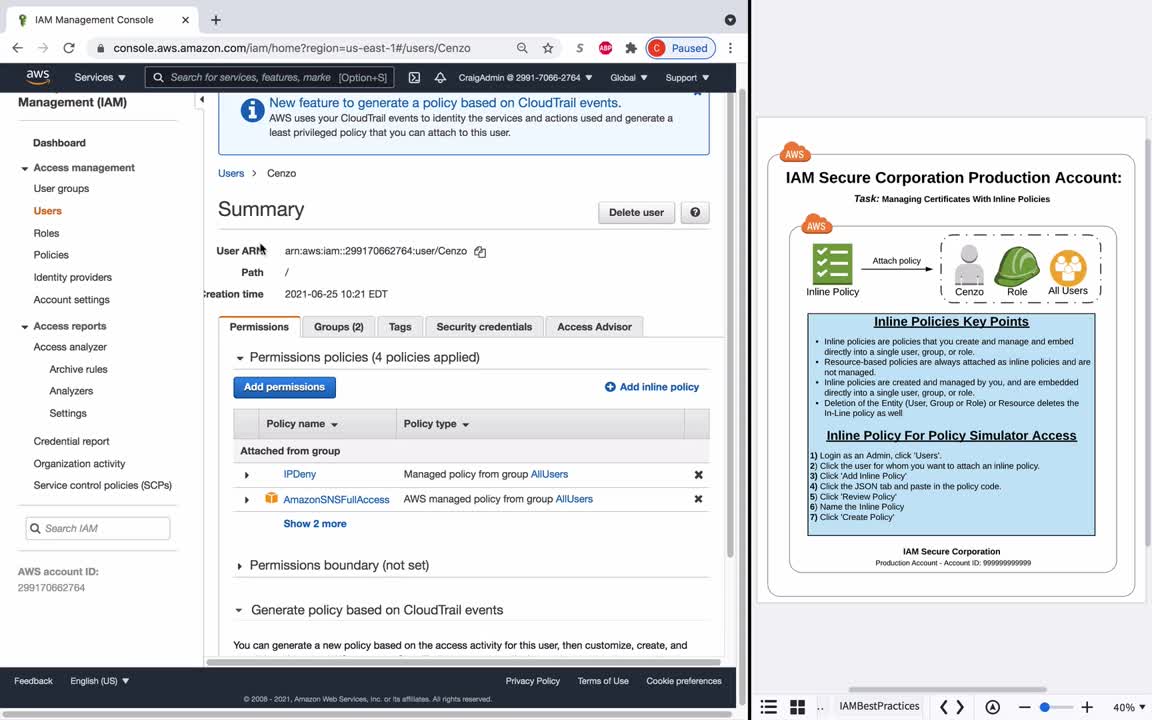Click the compass annotation icon in viewer
This screenshot has height=720, width=1152.
click(x=993, y=707)
